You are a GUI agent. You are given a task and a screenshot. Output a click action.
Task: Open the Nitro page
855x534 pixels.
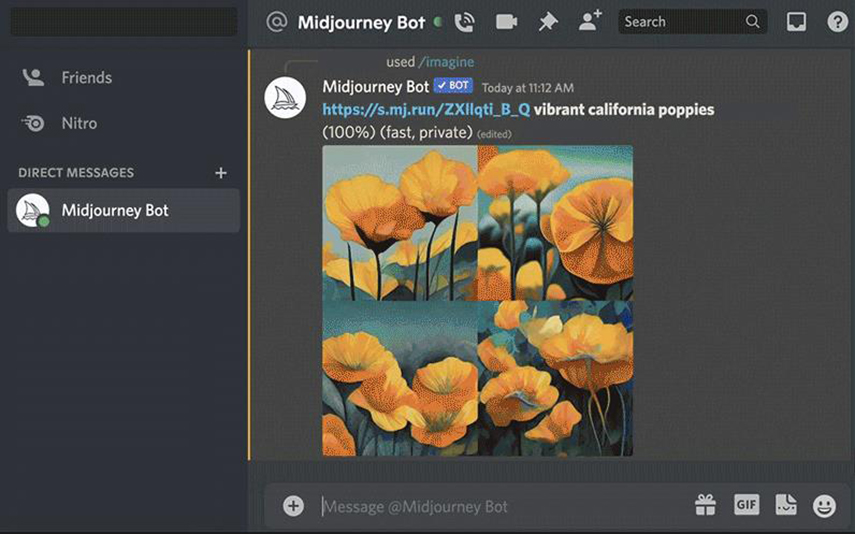(x=79, y=124)
